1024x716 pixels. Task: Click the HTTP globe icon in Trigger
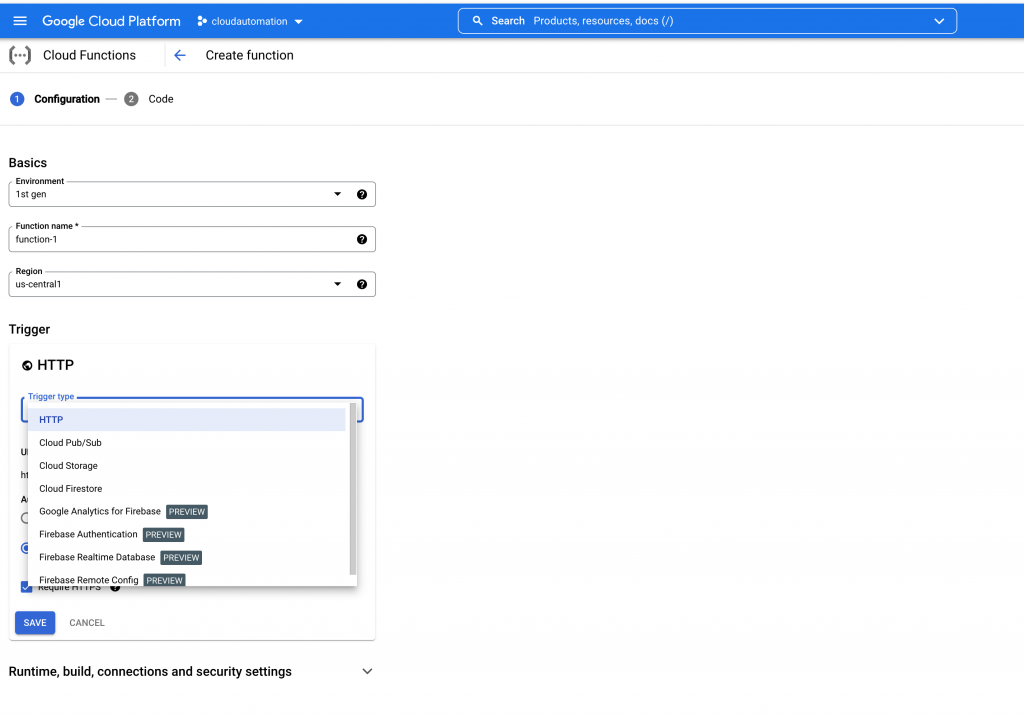(27, 366)
